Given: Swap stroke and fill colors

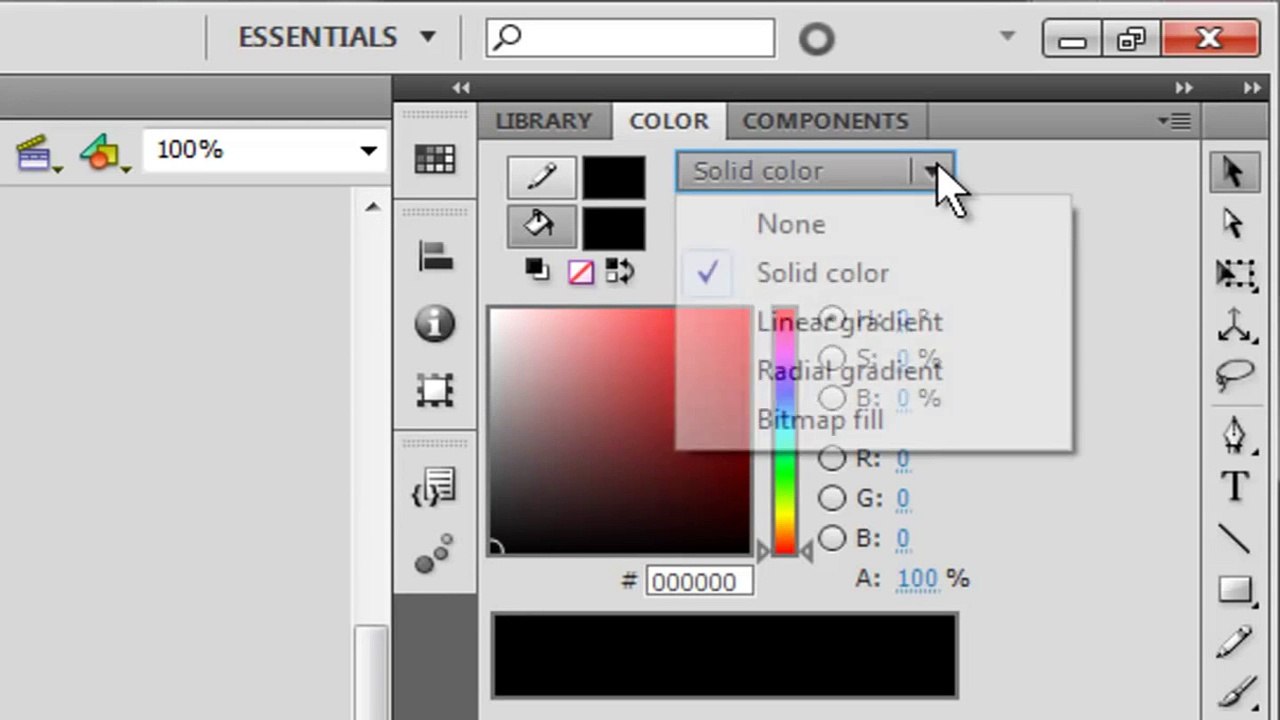Looking at the screenshot, I should pyautogui.click(x=620, y=271).
